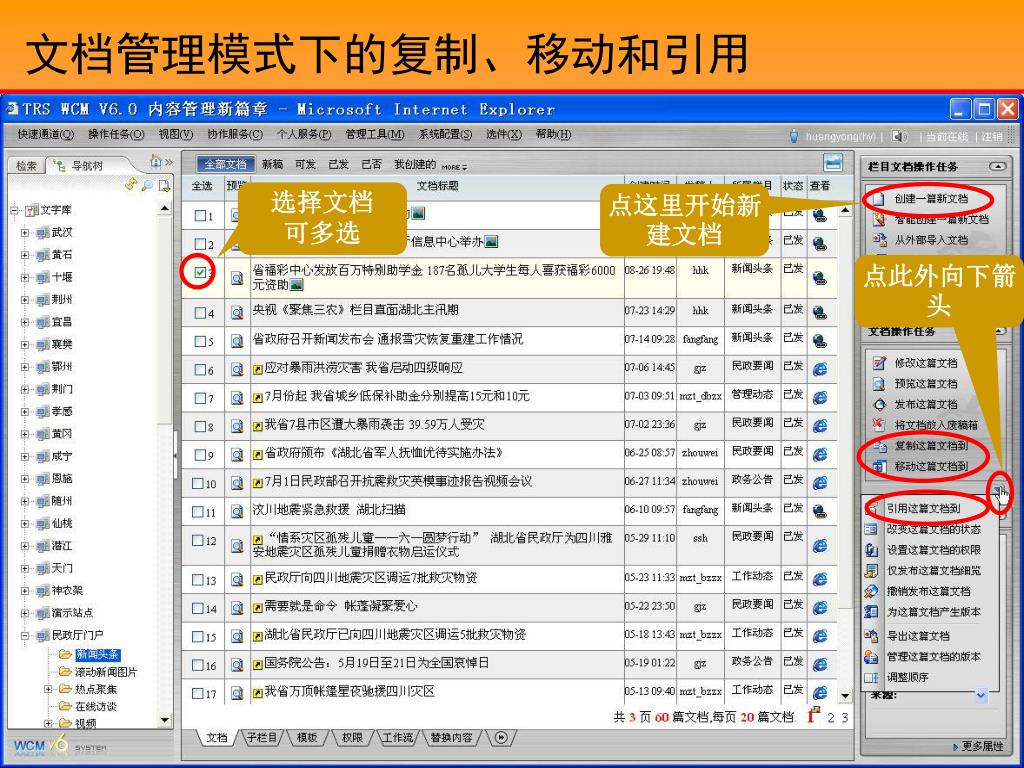The height and width of the screenshot is (768, 1024).
Task: Filter the list by 已发 documents
Action: pos(338,164)
